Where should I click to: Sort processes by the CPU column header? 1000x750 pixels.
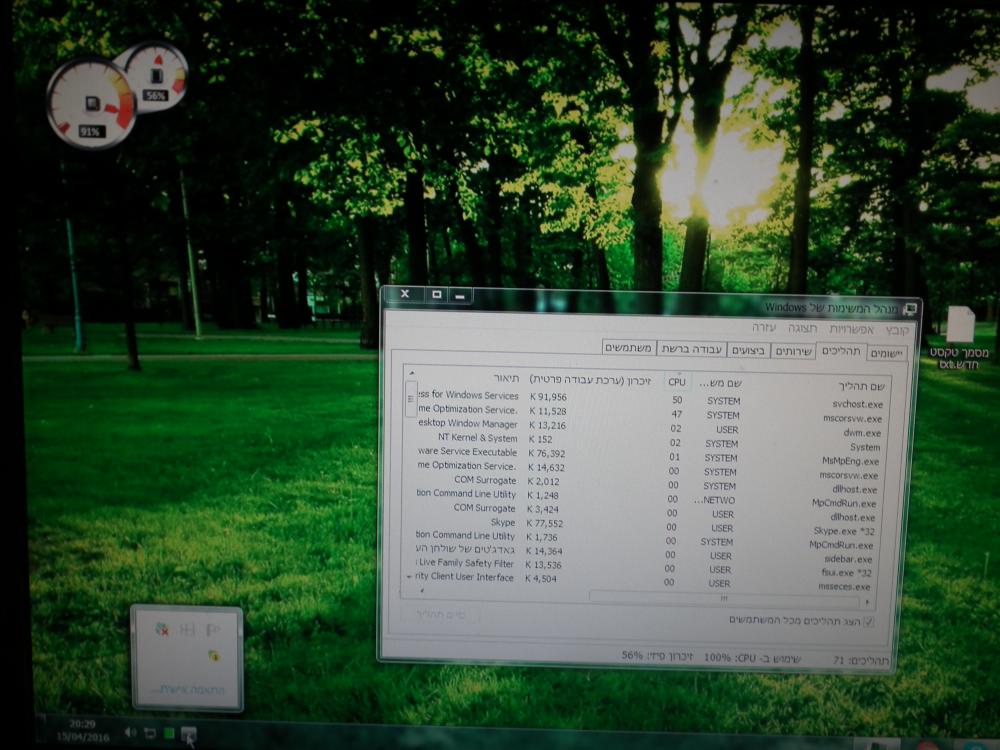(677, 381)
